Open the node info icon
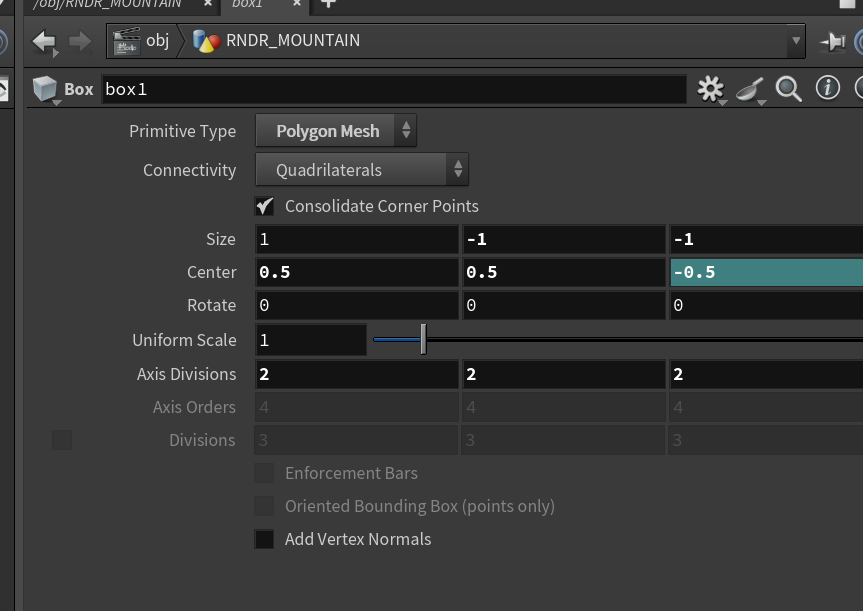 827,88
